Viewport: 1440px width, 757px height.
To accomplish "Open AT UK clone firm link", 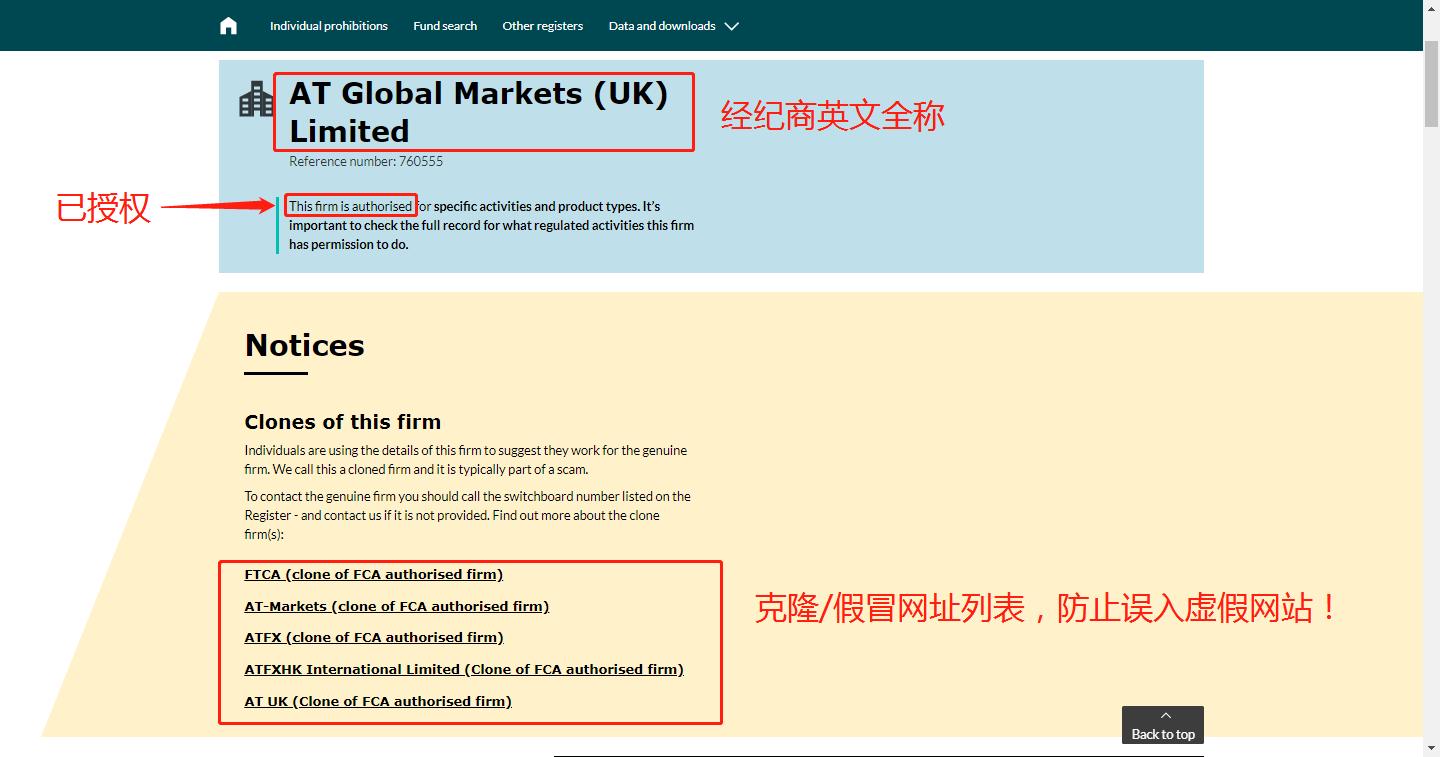I will coord(378,702).
